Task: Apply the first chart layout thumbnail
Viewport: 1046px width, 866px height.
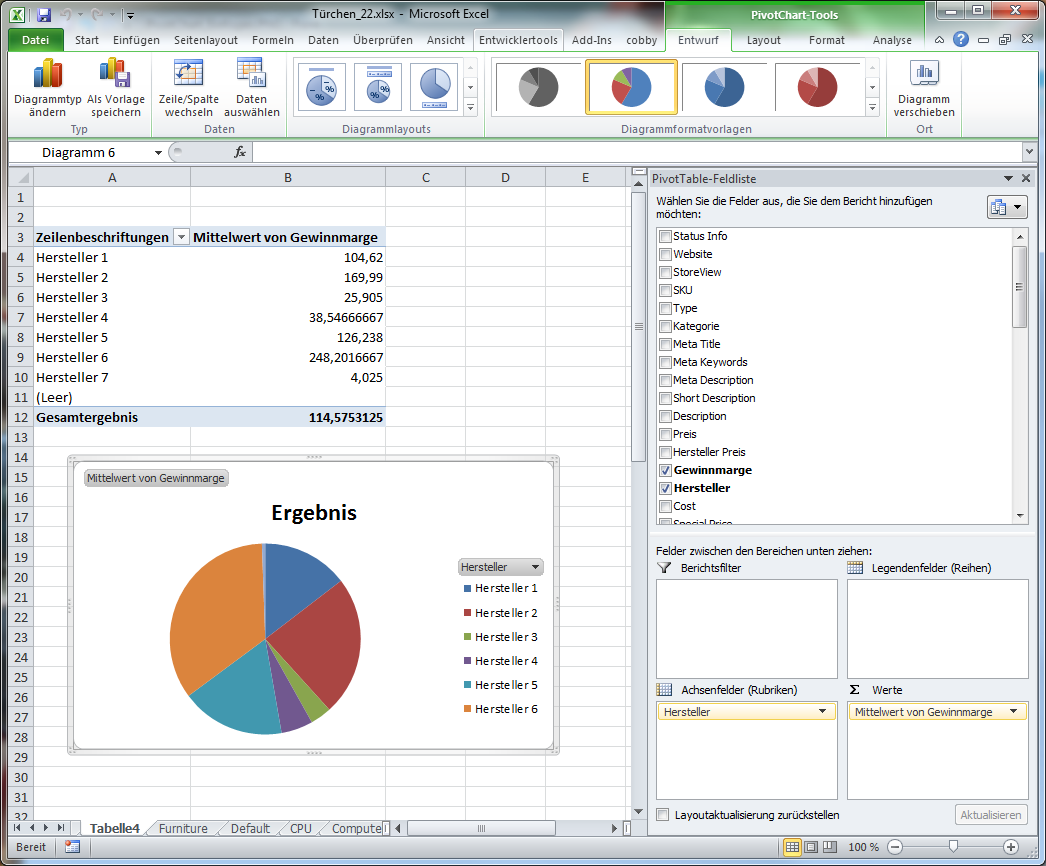Action: pyautogui.click(x=322, y=87)
